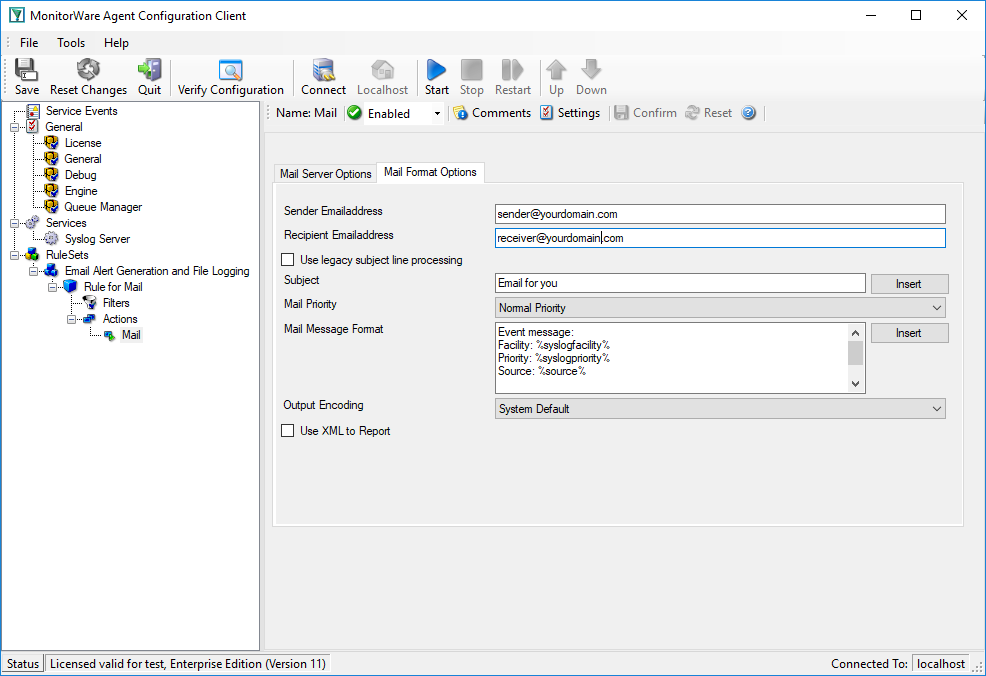The image size is (986, 676).
Task: Open Settings in the action header bar
Action: pos(570,113)
